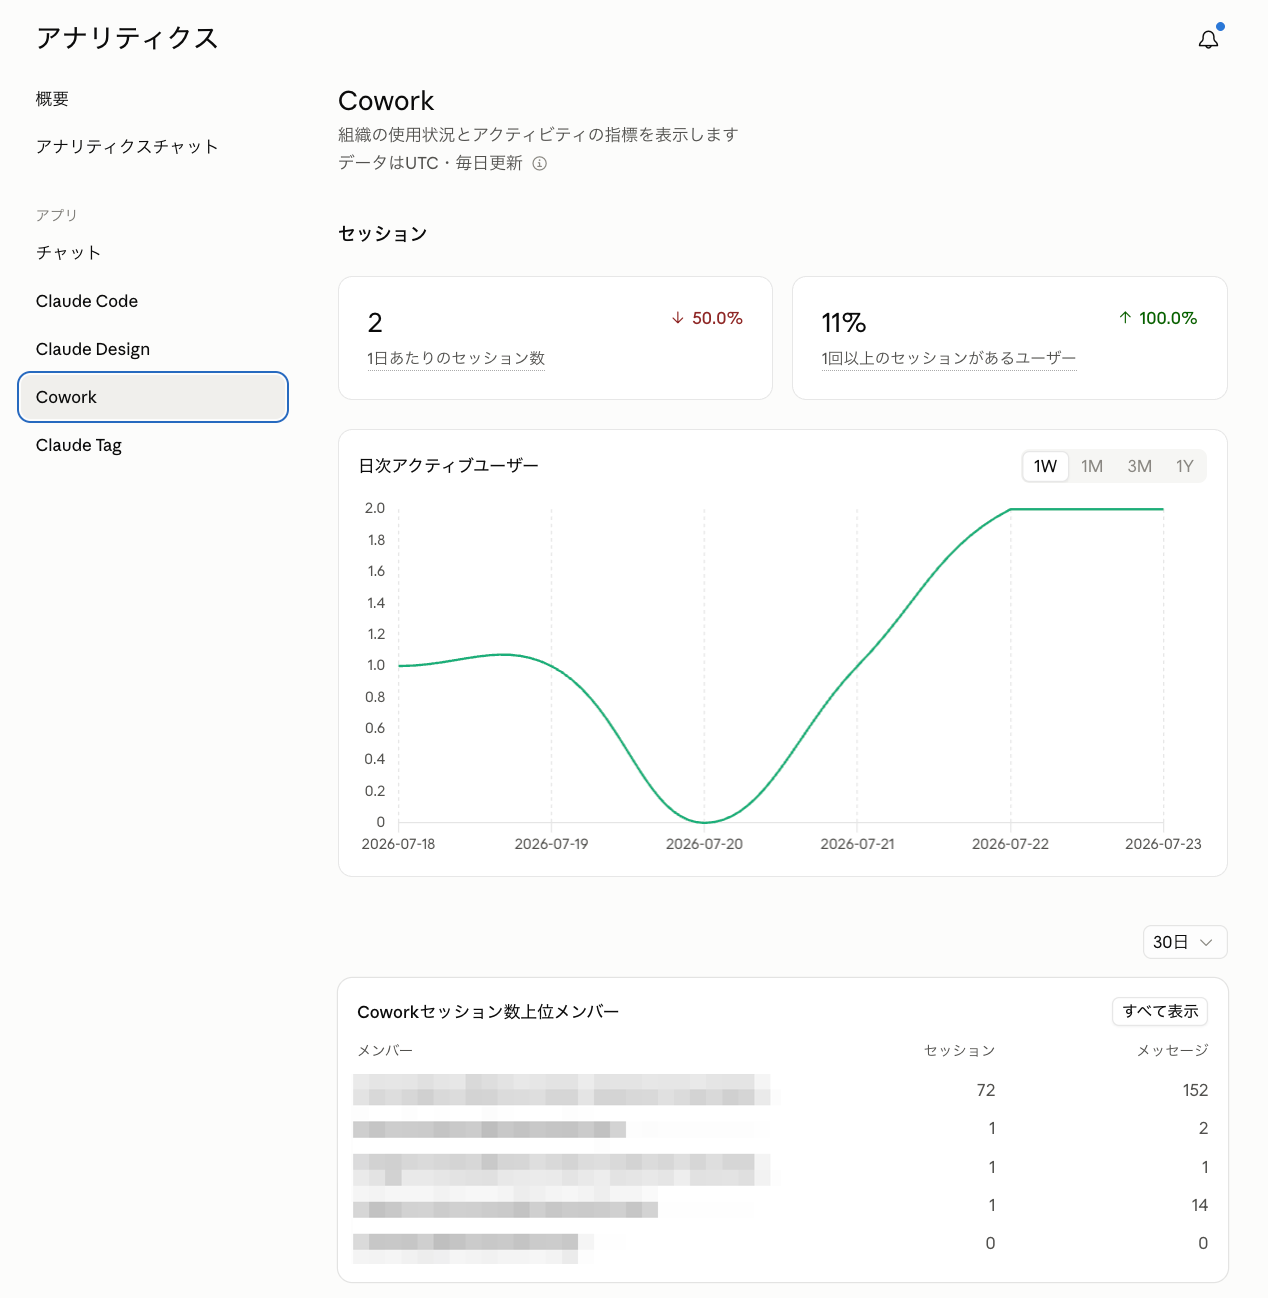Click the 100.0% increase indicator

[x=1158, y=318]
